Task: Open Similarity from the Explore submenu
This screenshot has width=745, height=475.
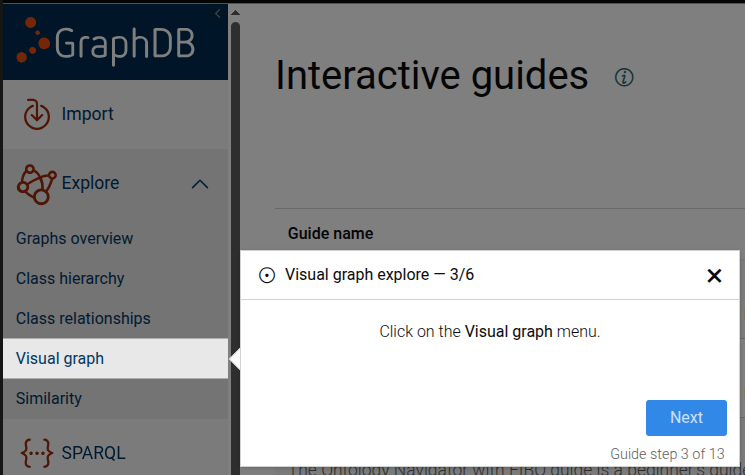Action: coord(49,398)
